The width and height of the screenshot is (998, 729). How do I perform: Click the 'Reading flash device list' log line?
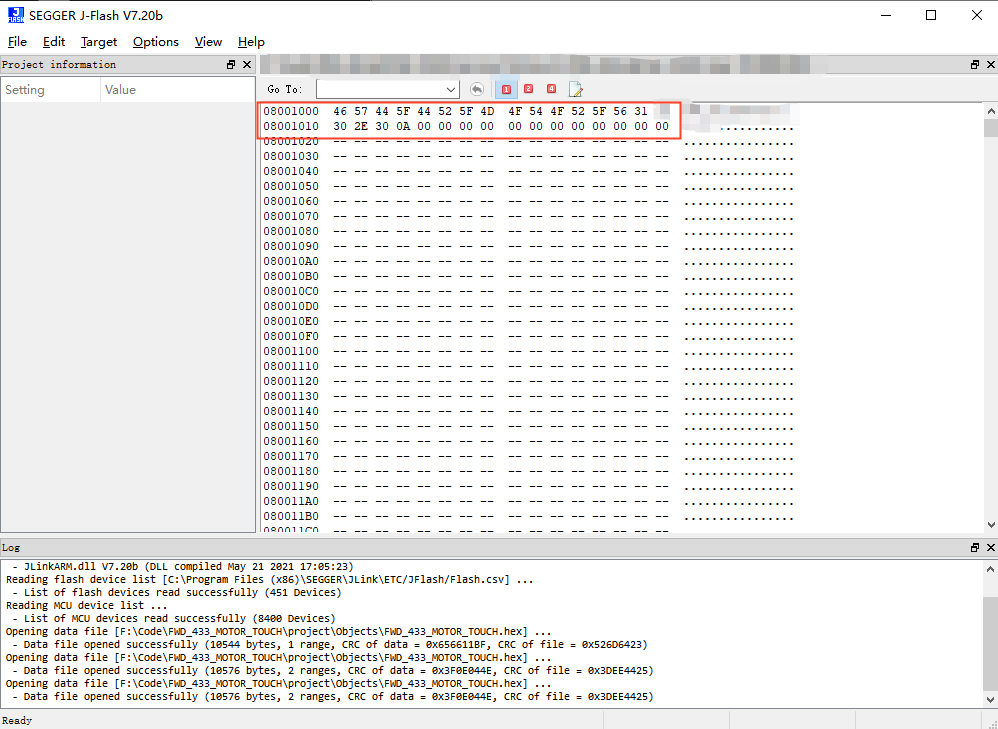[270, 579]
